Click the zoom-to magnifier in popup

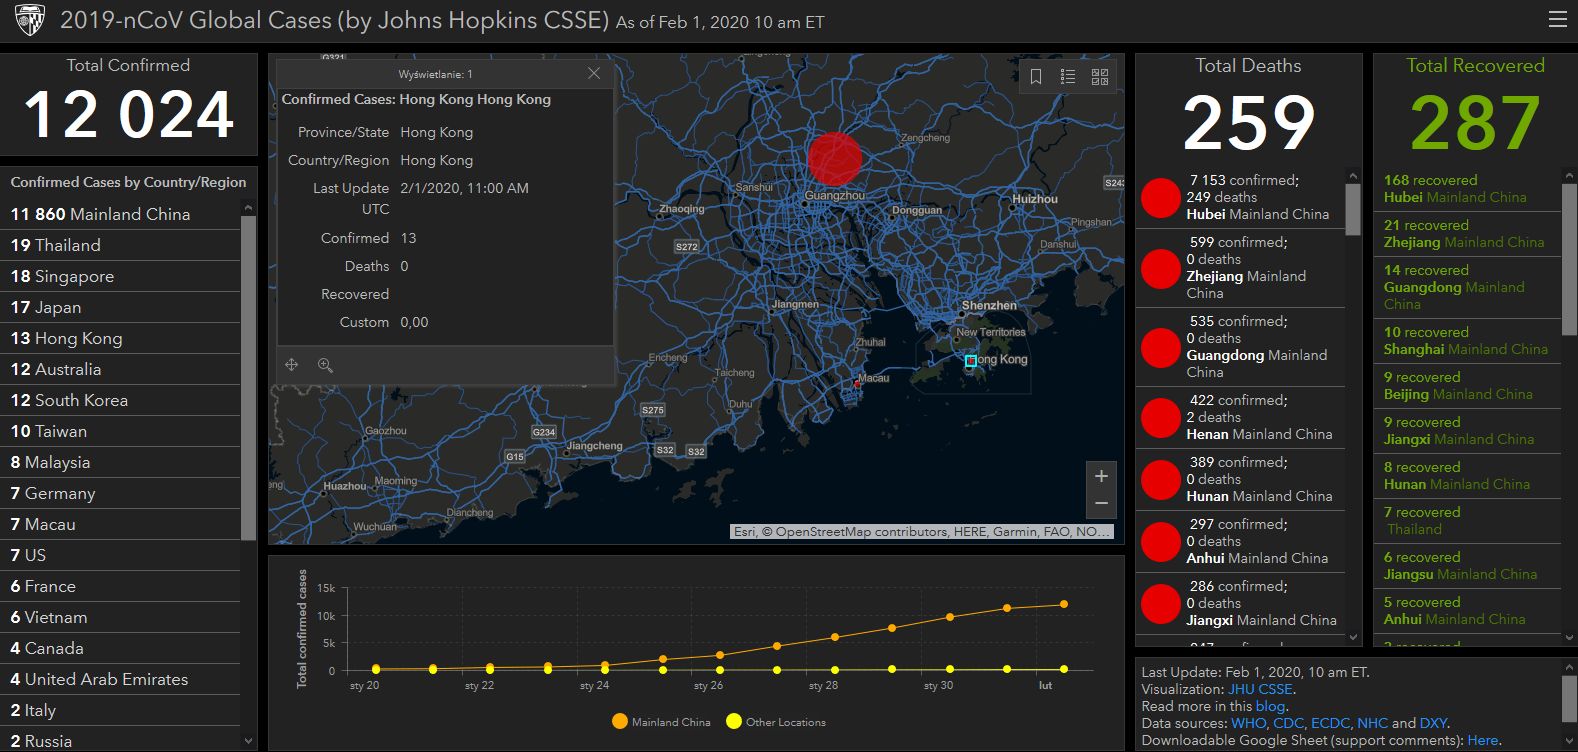point(325,365)
